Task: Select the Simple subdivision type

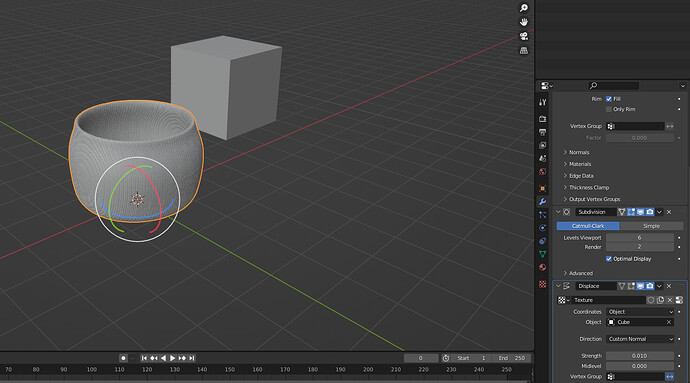Action: pyautogui.click(x=651, y=226)
